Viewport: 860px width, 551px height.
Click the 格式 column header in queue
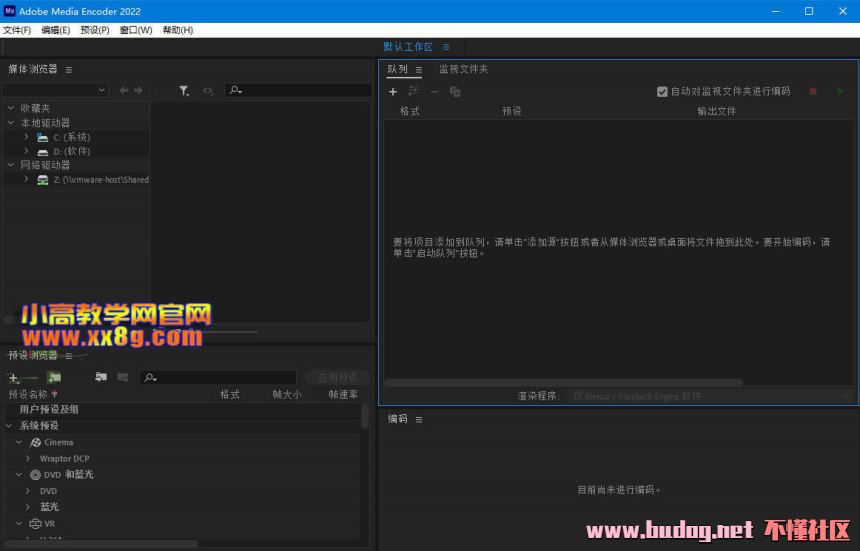(x=410, y=111)
